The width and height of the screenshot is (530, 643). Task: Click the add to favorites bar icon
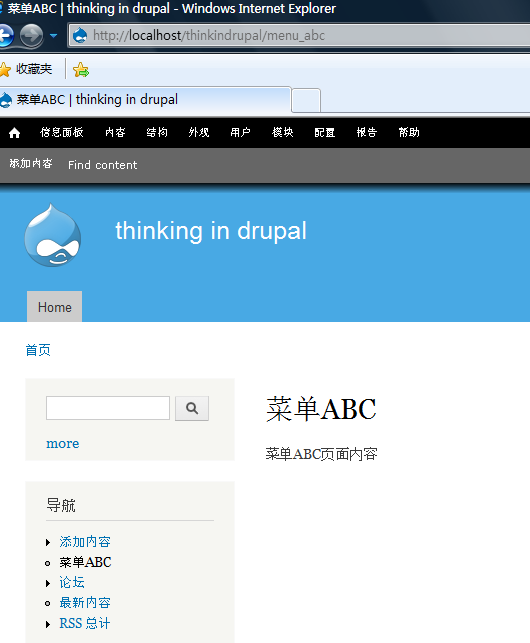coord(81,70)
